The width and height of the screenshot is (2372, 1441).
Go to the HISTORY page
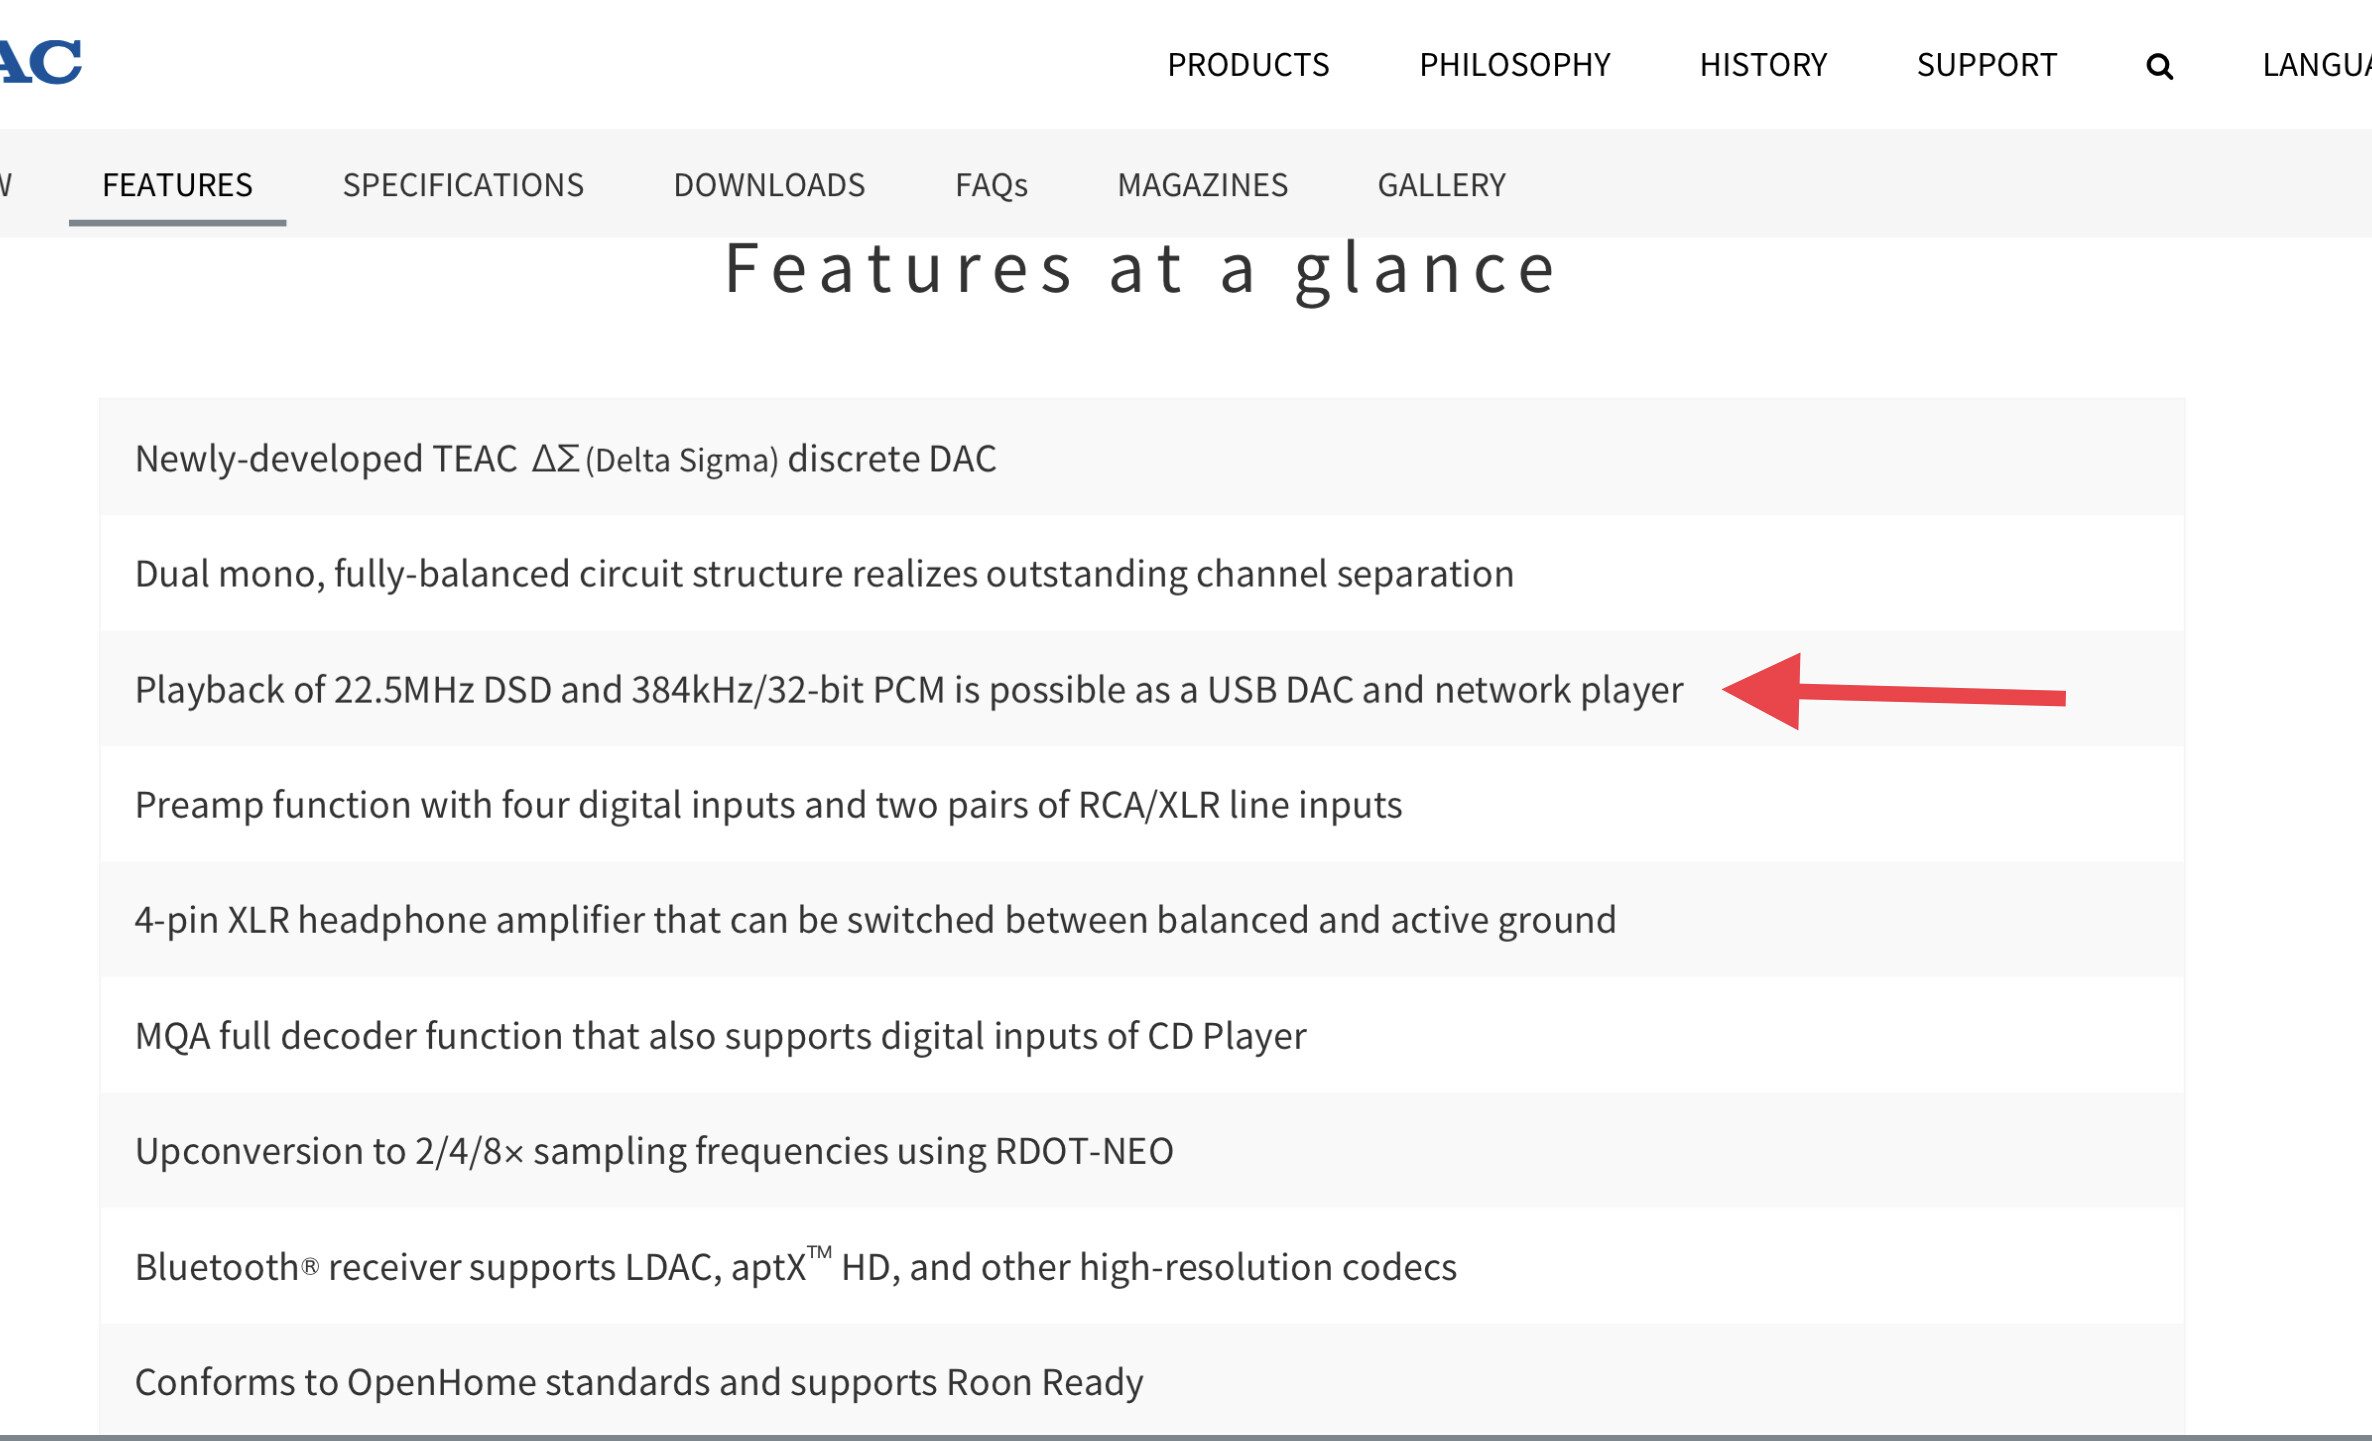[x=1763, y=65]
